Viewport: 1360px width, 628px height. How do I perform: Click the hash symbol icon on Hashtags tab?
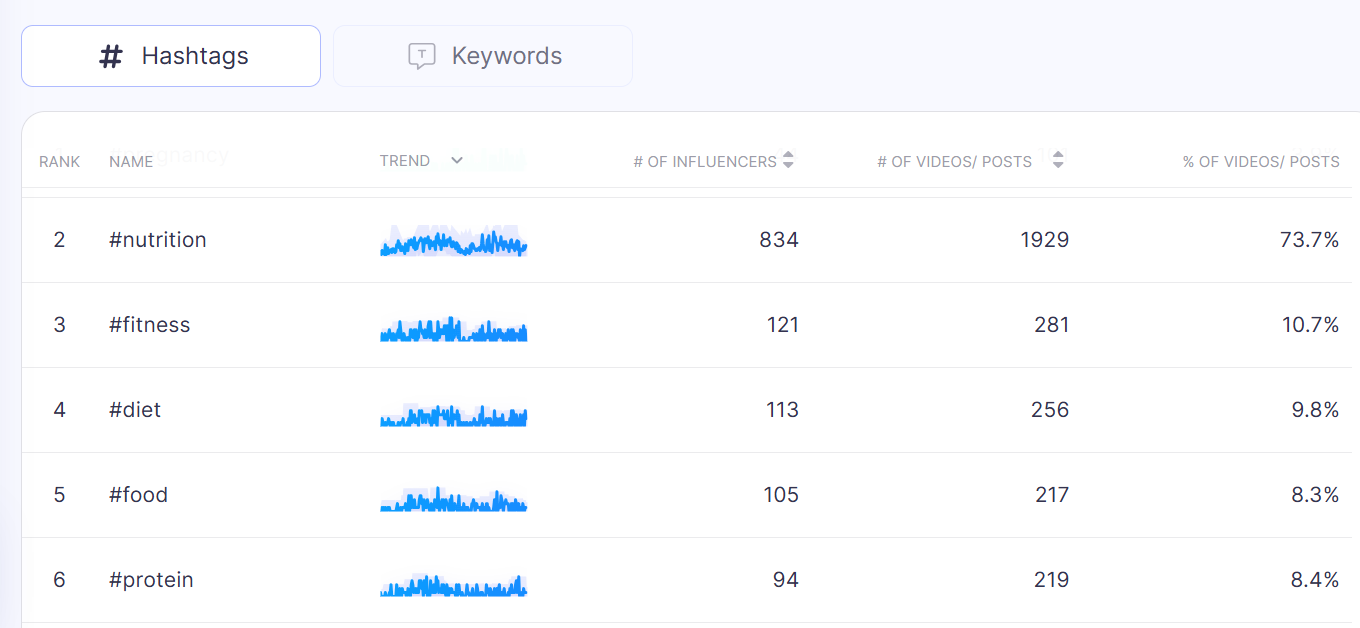111,56
